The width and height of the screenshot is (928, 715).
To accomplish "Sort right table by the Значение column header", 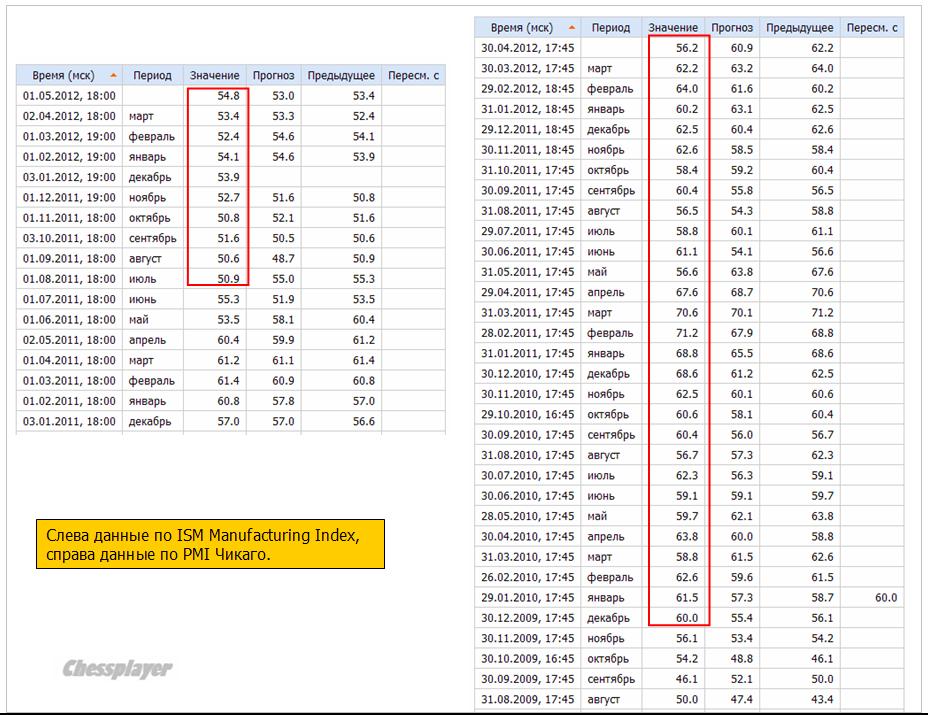I will pos(673,28).
